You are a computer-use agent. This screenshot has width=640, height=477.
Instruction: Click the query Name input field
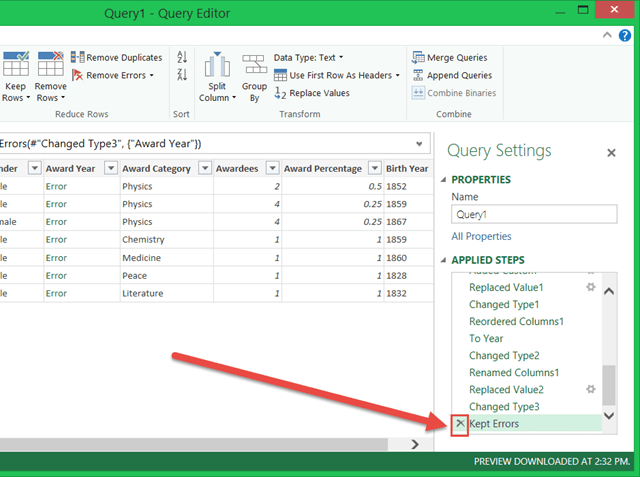pos(533,214)
